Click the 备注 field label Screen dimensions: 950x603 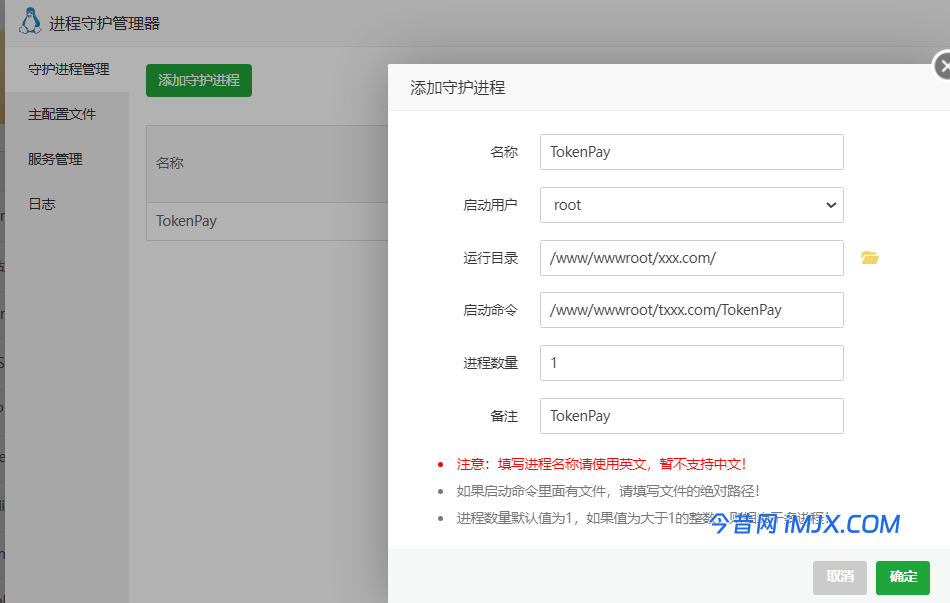coord(503,416)
